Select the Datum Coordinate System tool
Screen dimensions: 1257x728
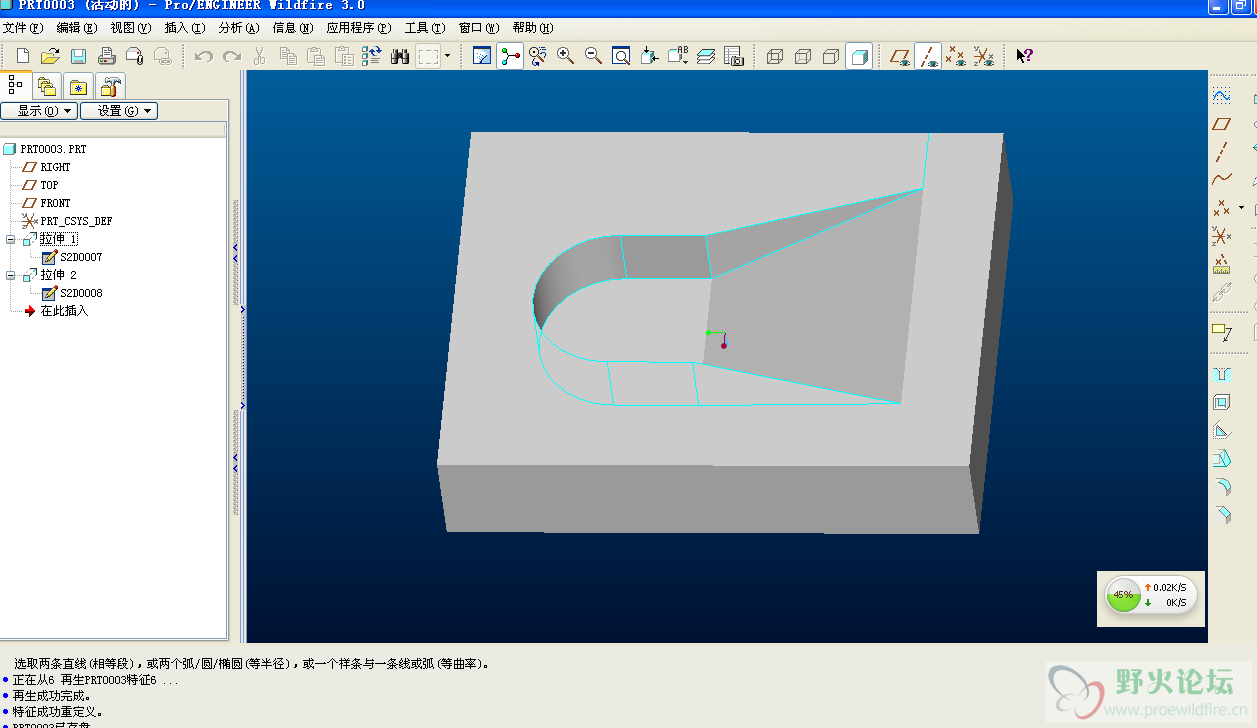(x=1221, y=236)
